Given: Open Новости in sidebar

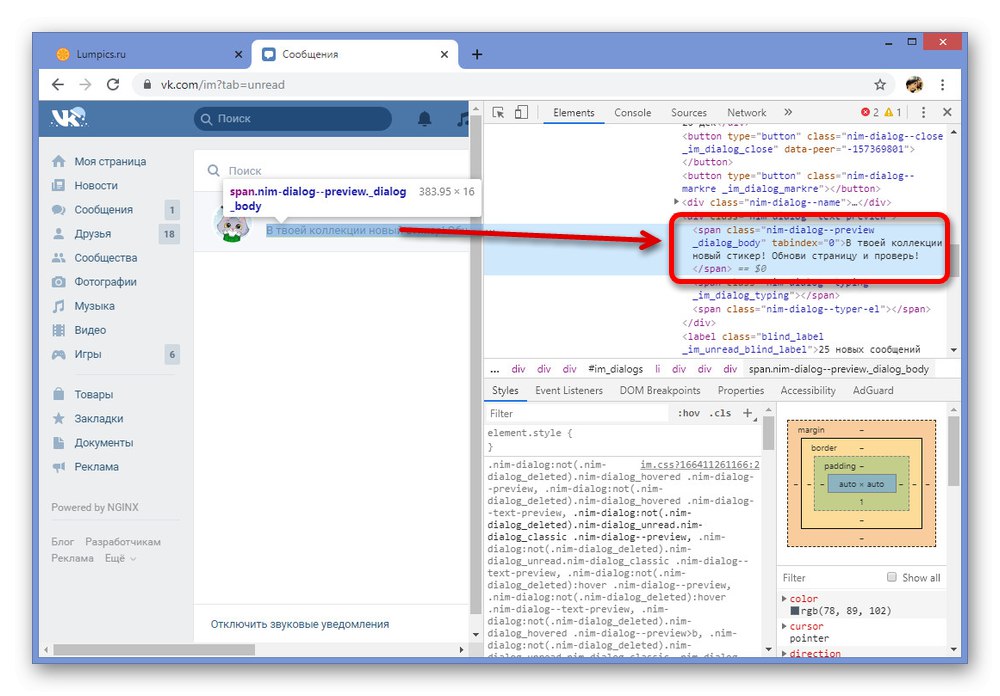Looking at the screenshot, I should click(96, 186).
